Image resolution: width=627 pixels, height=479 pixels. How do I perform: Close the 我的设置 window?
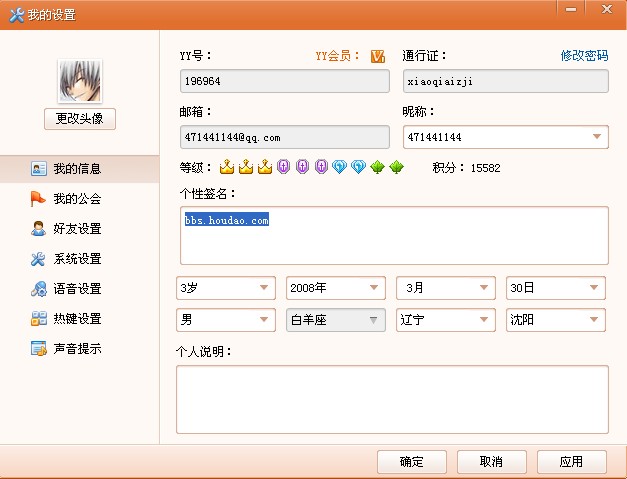click(607, 9)
